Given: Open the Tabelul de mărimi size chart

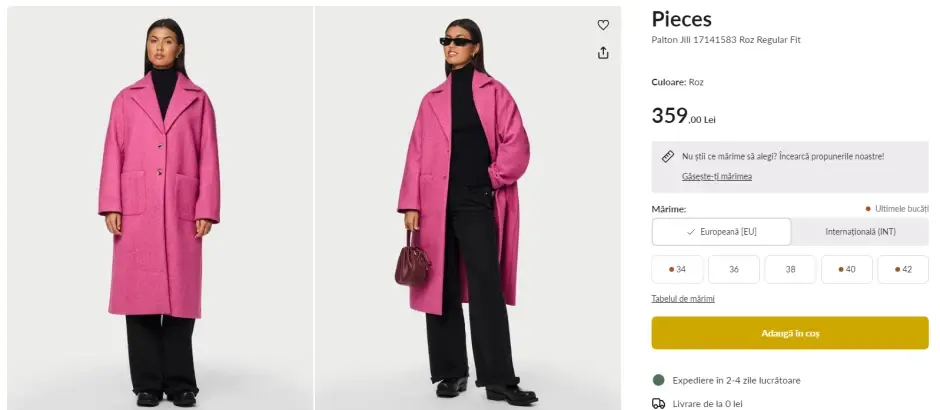Looking at the screenshot, I should click(x=683, y=299).
